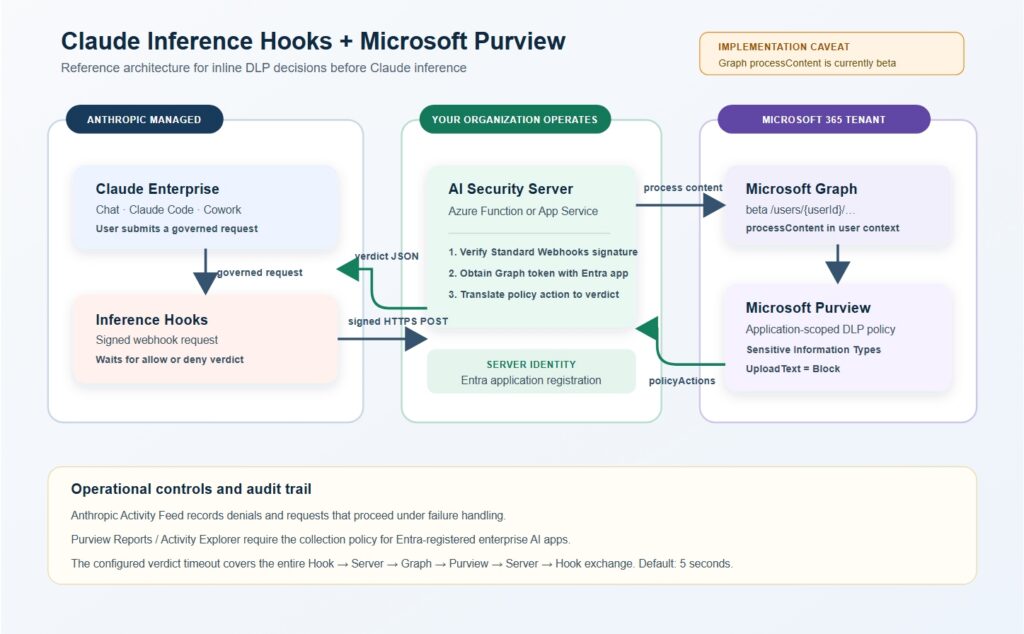The height and width of the screenshot is (634, 1024).
Task: Click the "configured verdict timeout" sentence
Action: tap(402, 563)
